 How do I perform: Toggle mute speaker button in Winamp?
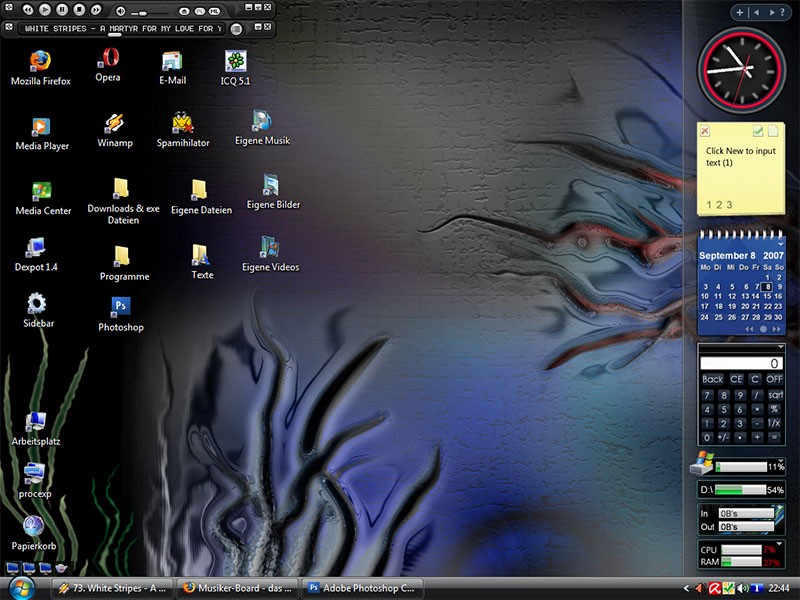click(120, 11)
